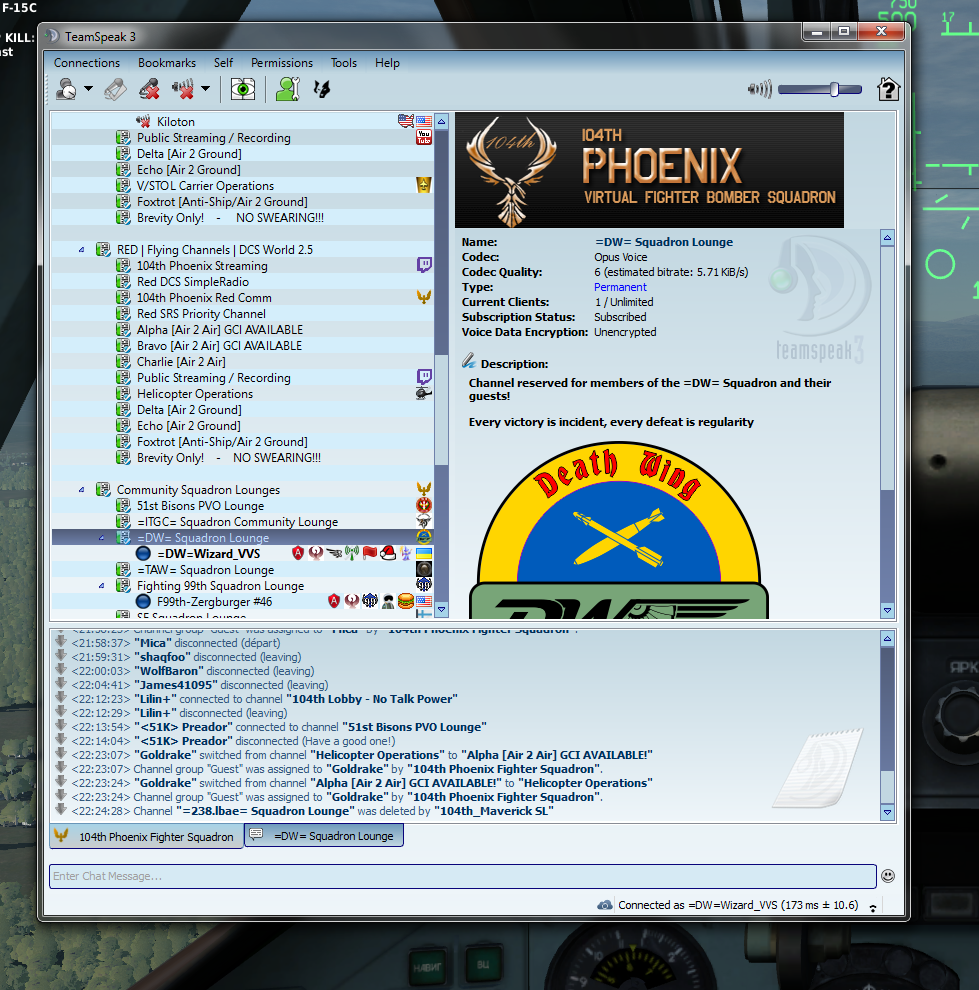Collapse the Community Squadron Lounges group
979x990 pixels.
(x=81, y=490)
